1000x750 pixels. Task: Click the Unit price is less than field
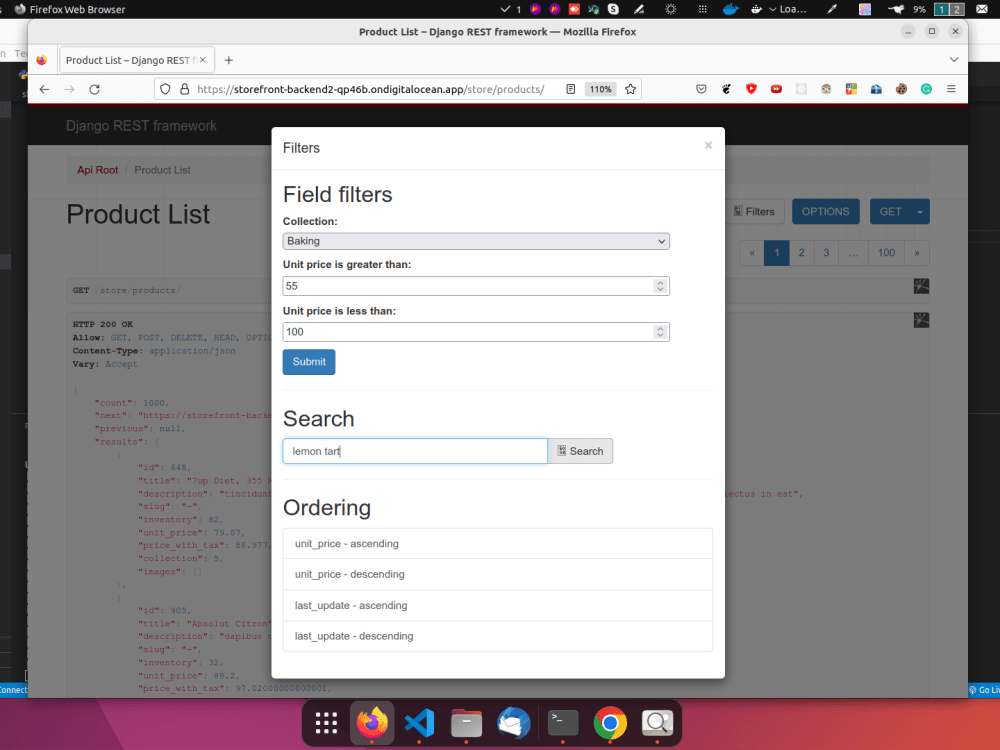(476, 332)
